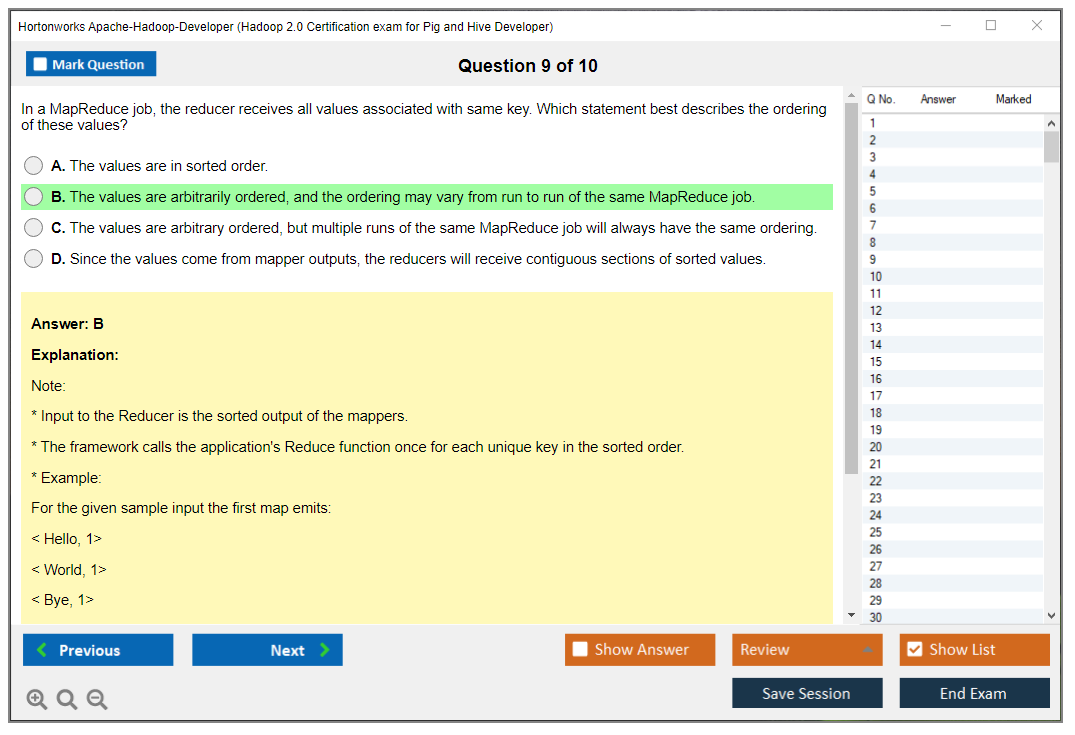Viewport: 1075px width, 735px height.
Task: Select radio option A values in sorted order
Action: click(x=34, y=166)
